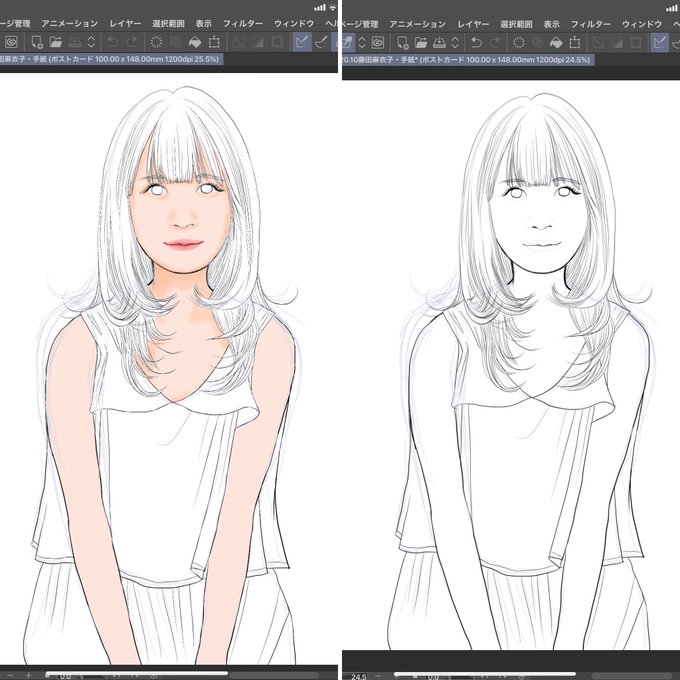
Task: Click Deselect icon in left screenshot
Action: (x=239, y=42)
